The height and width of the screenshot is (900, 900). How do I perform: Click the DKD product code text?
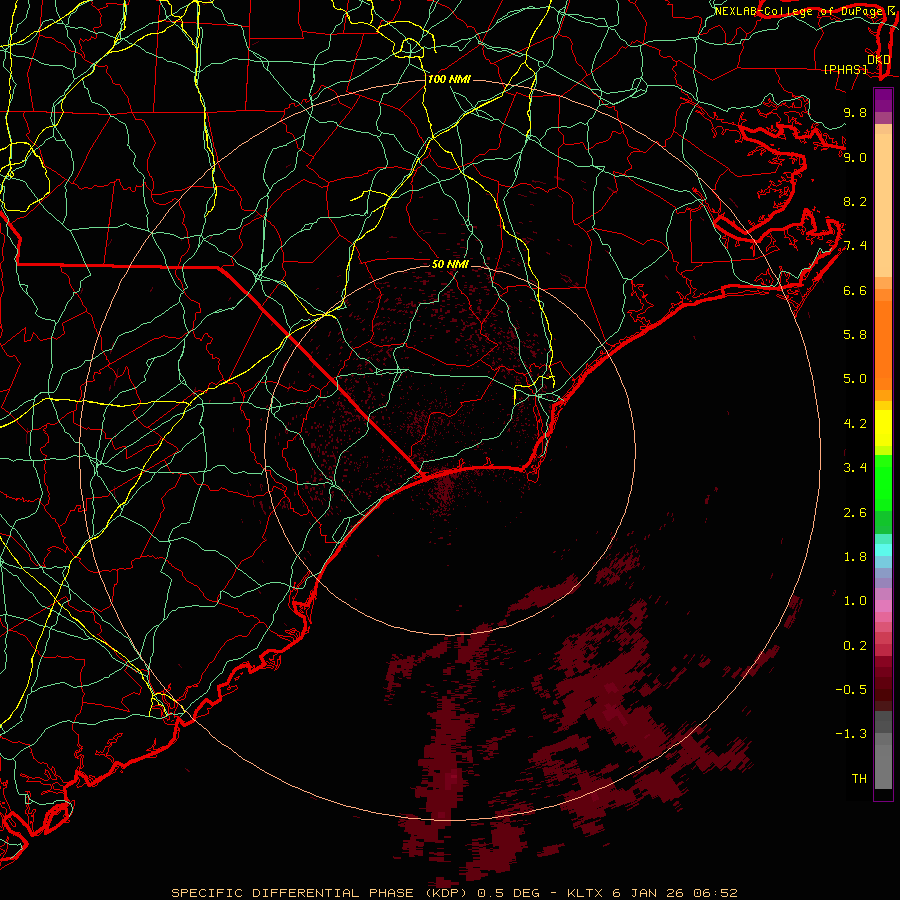pos(879,59)
